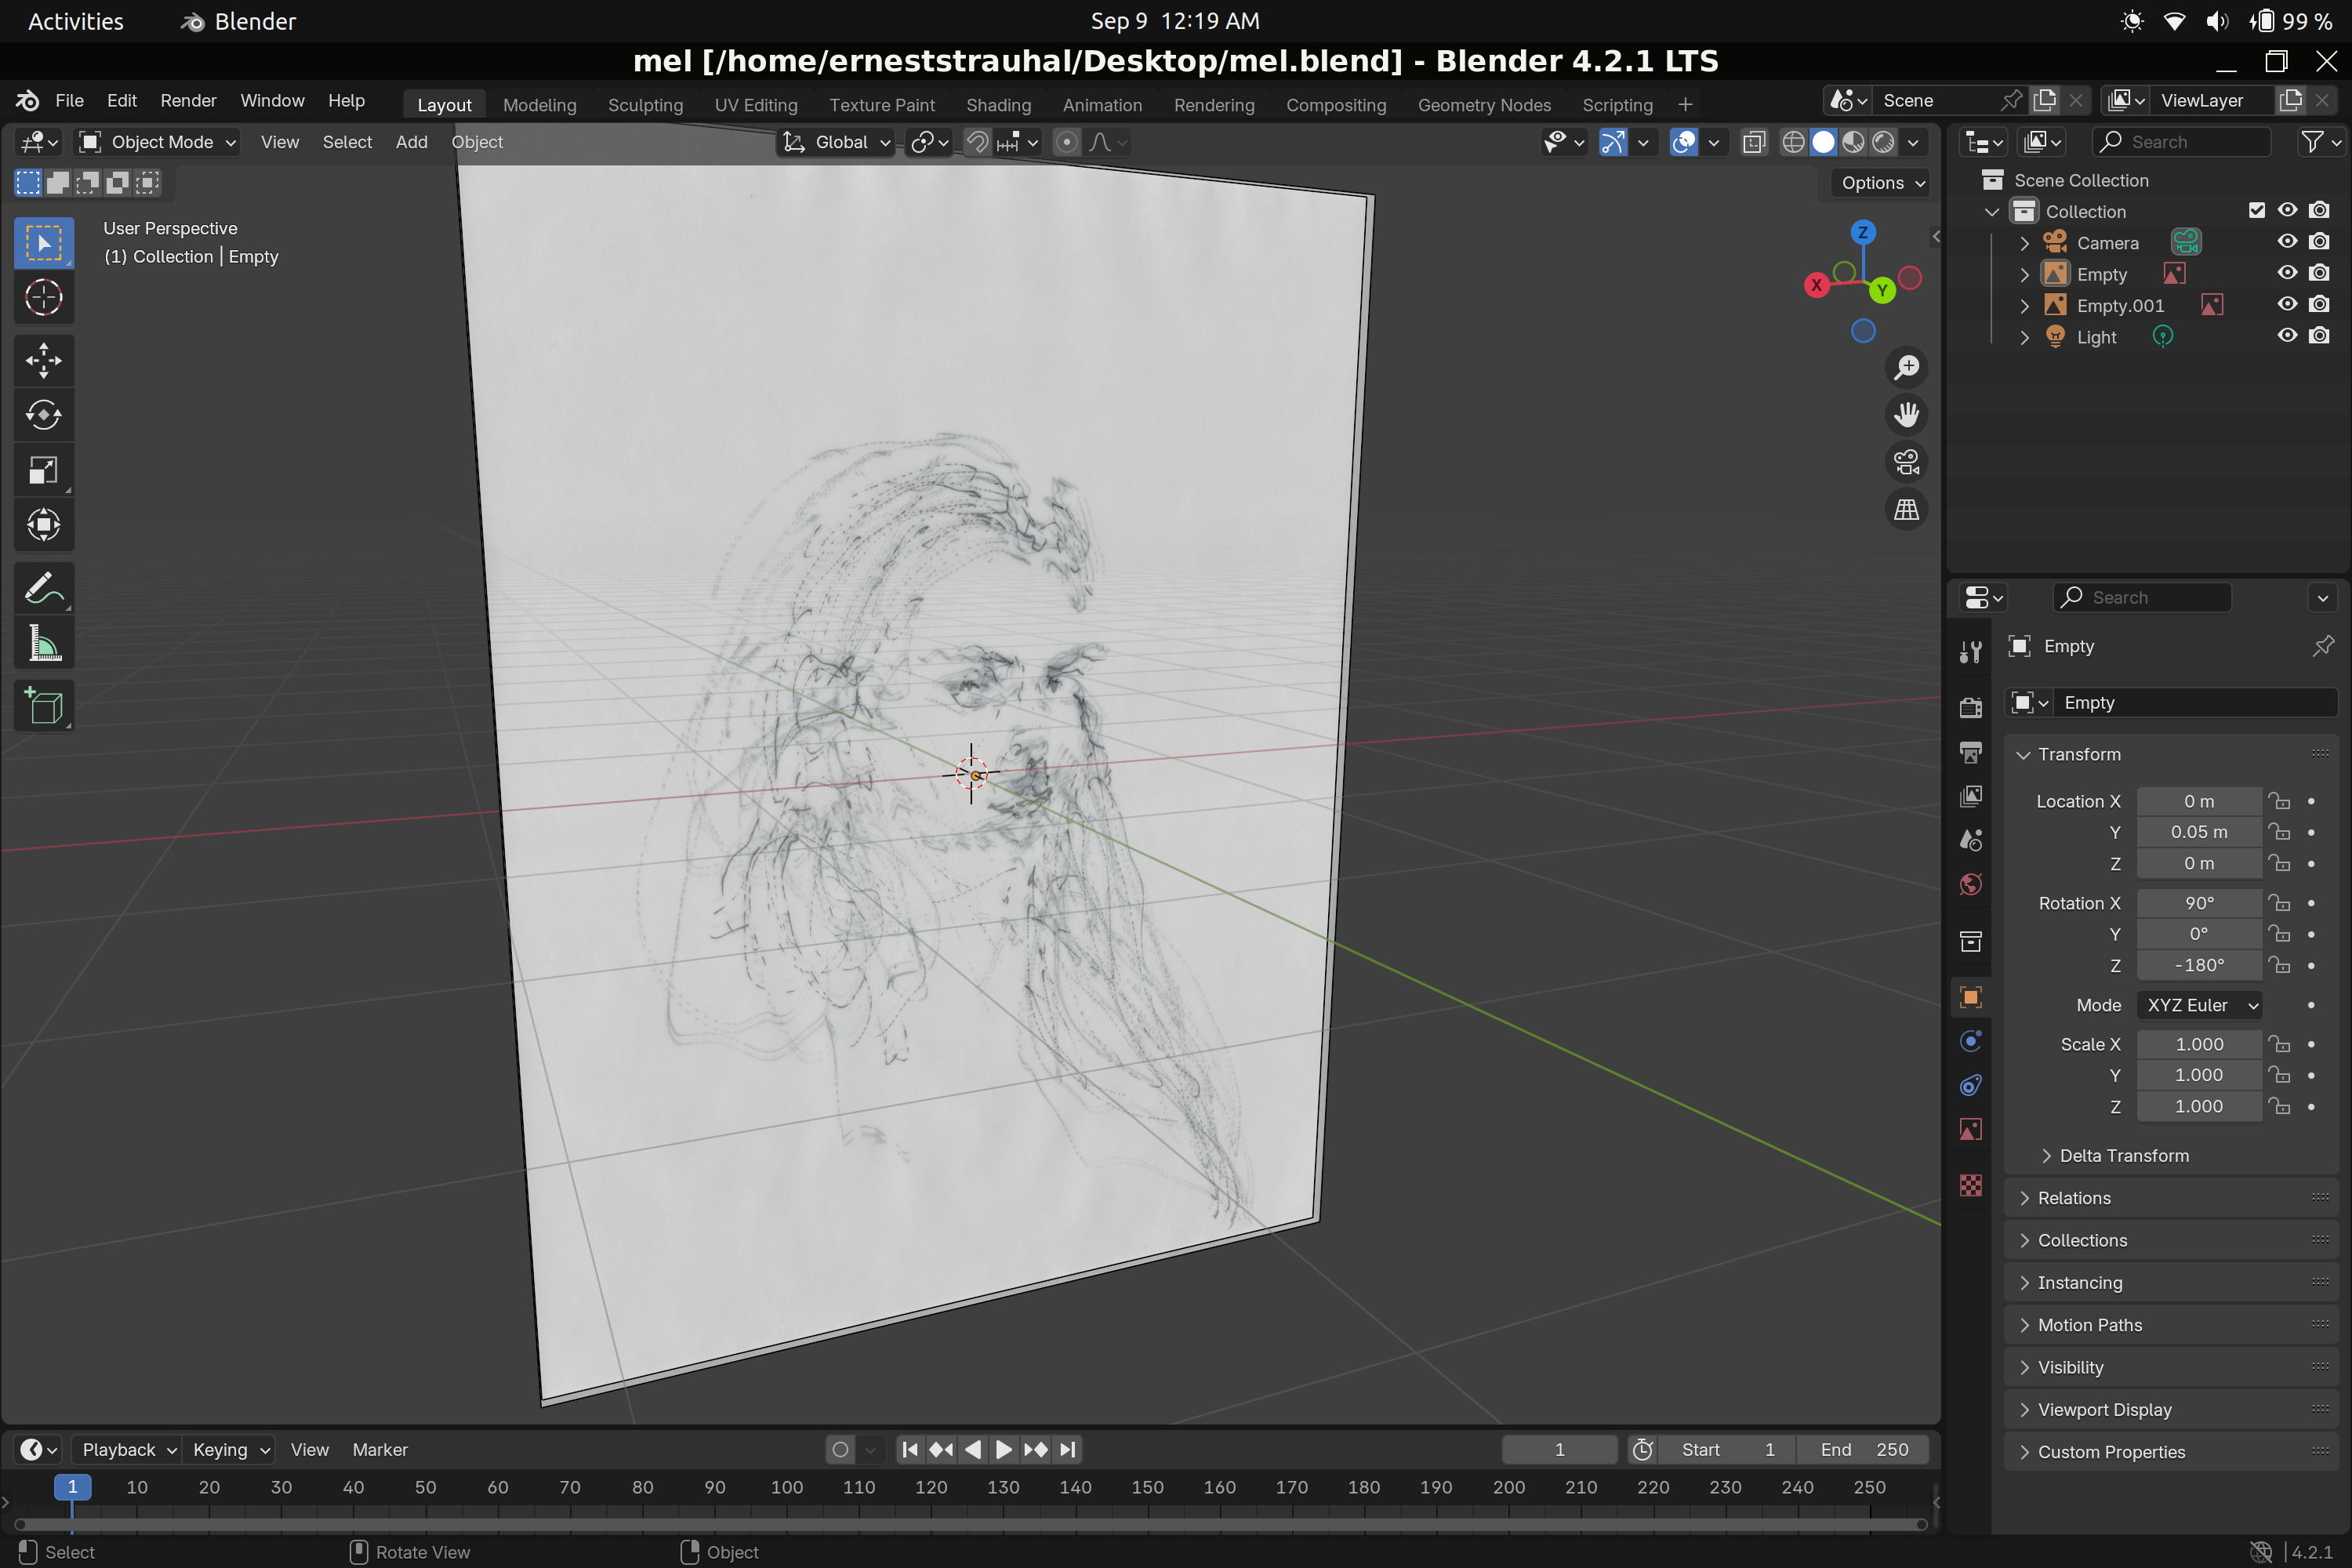
Task: Hide the Camera object in outliner
Action: coord(2287,242)
